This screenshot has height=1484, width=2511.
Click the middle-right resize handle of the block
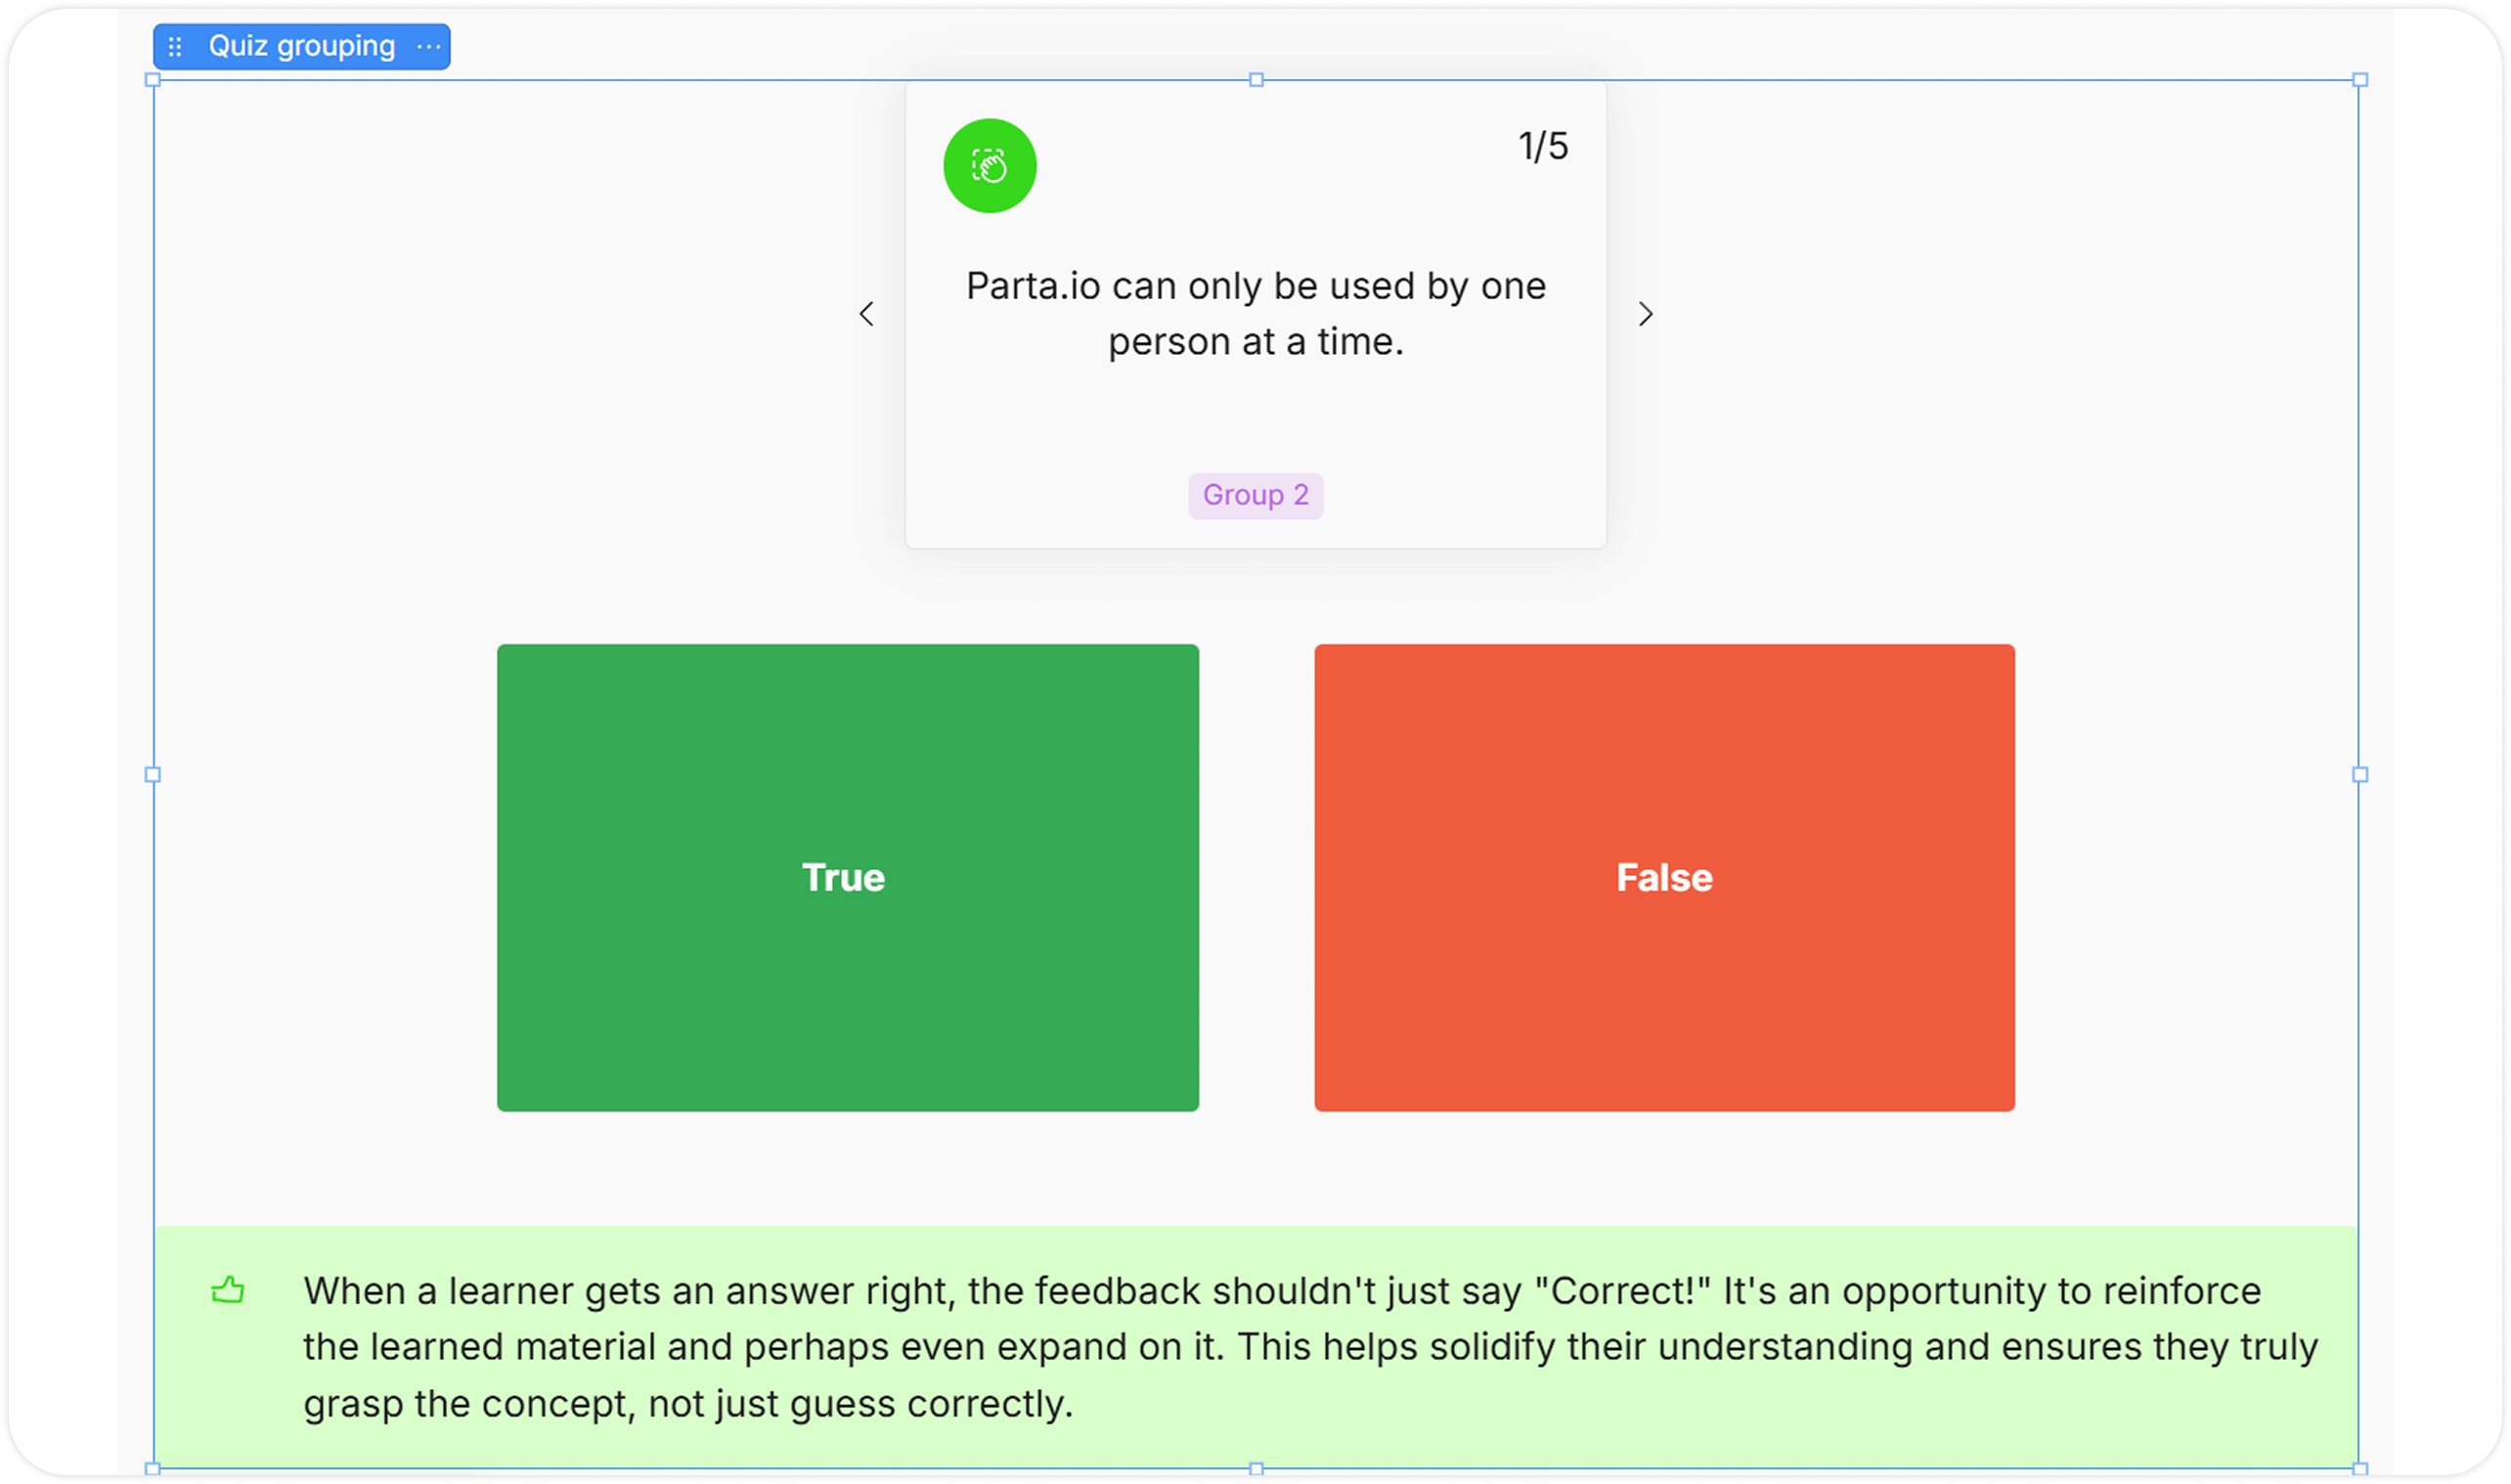click(2360, 774)
